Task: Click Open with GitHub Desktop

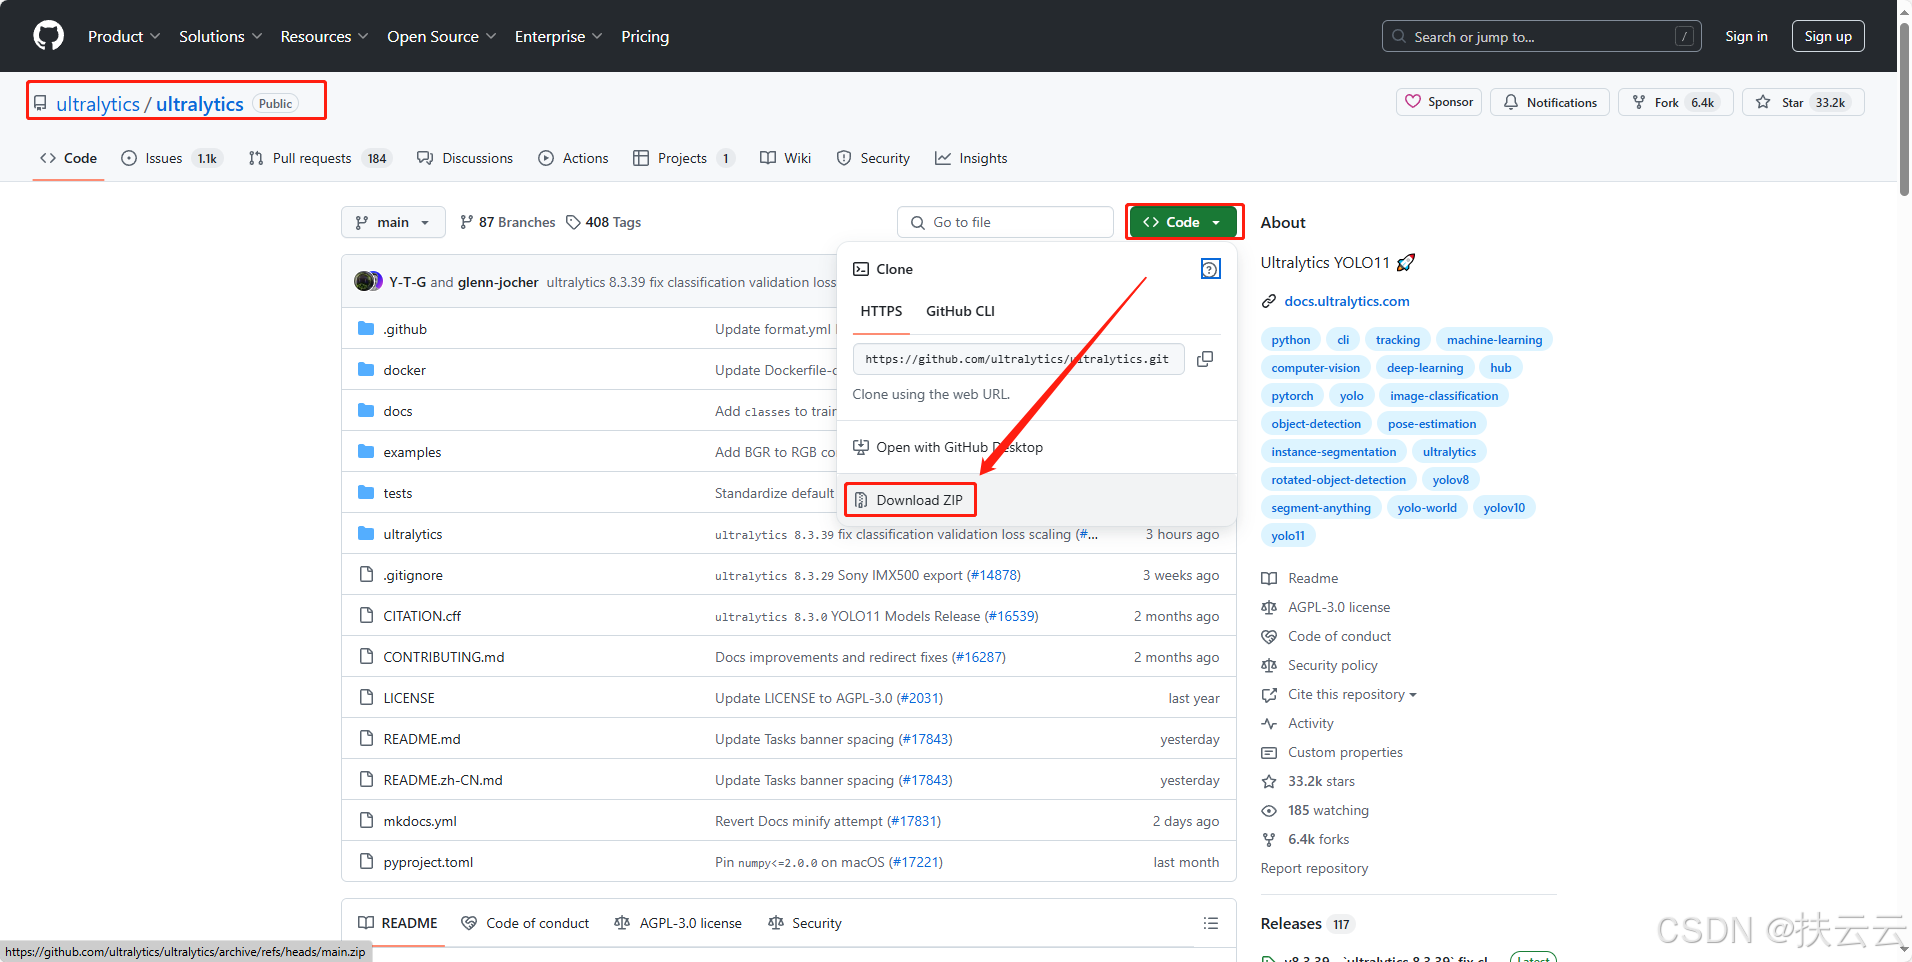Action: (x=948, y=447)
